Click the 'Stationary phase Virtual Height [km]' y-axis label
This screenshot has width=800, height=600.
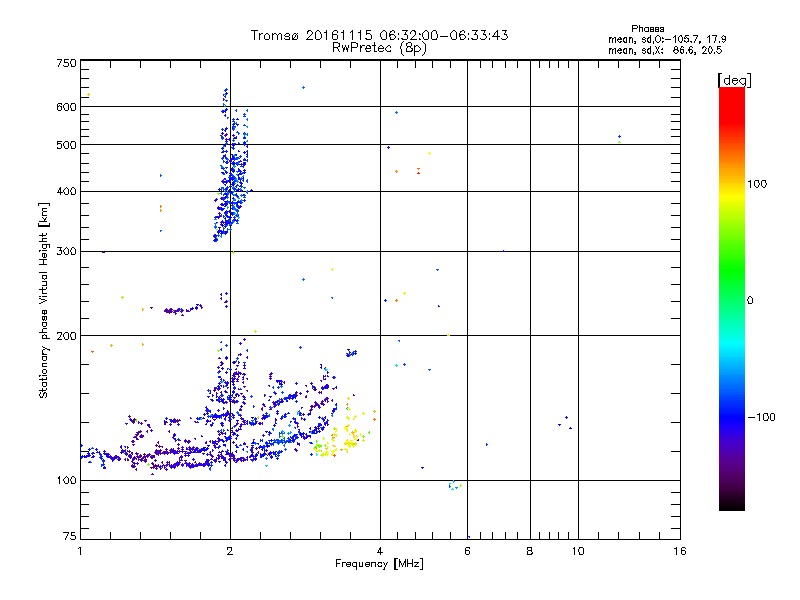tap(44, 300)
